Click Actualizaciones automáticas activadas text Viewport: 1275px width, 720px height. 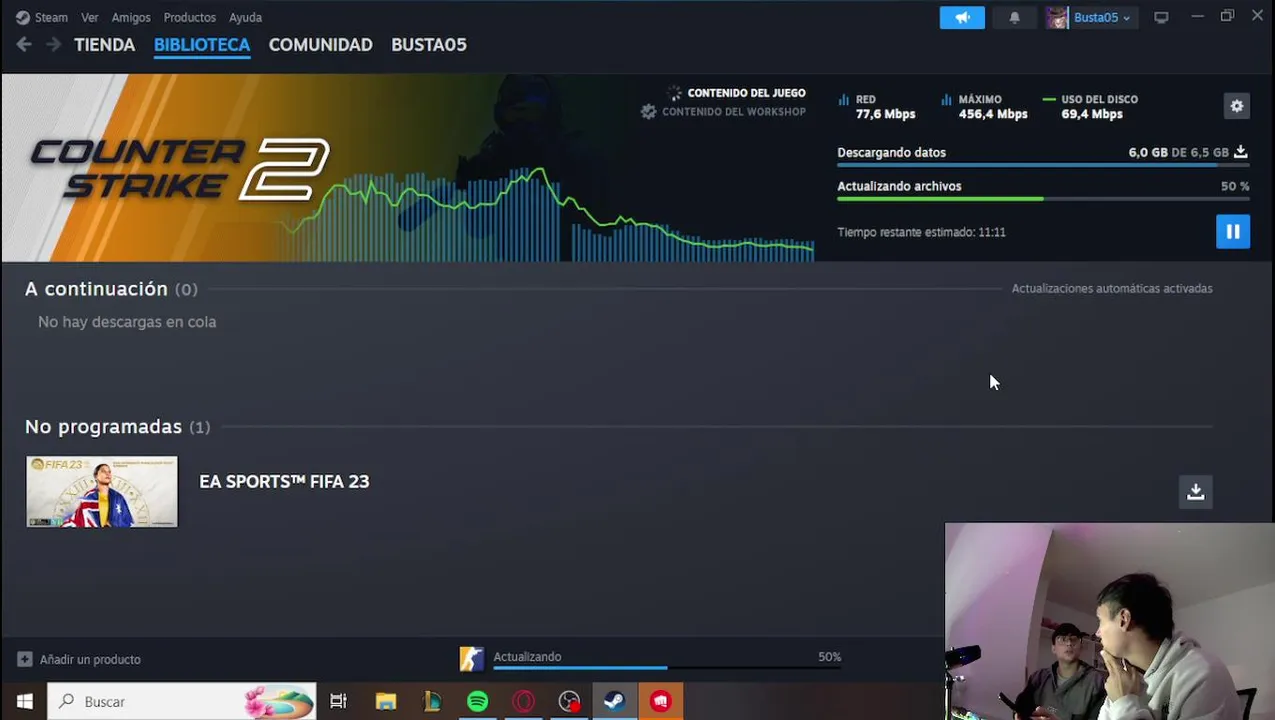[x=1112, y=289]
